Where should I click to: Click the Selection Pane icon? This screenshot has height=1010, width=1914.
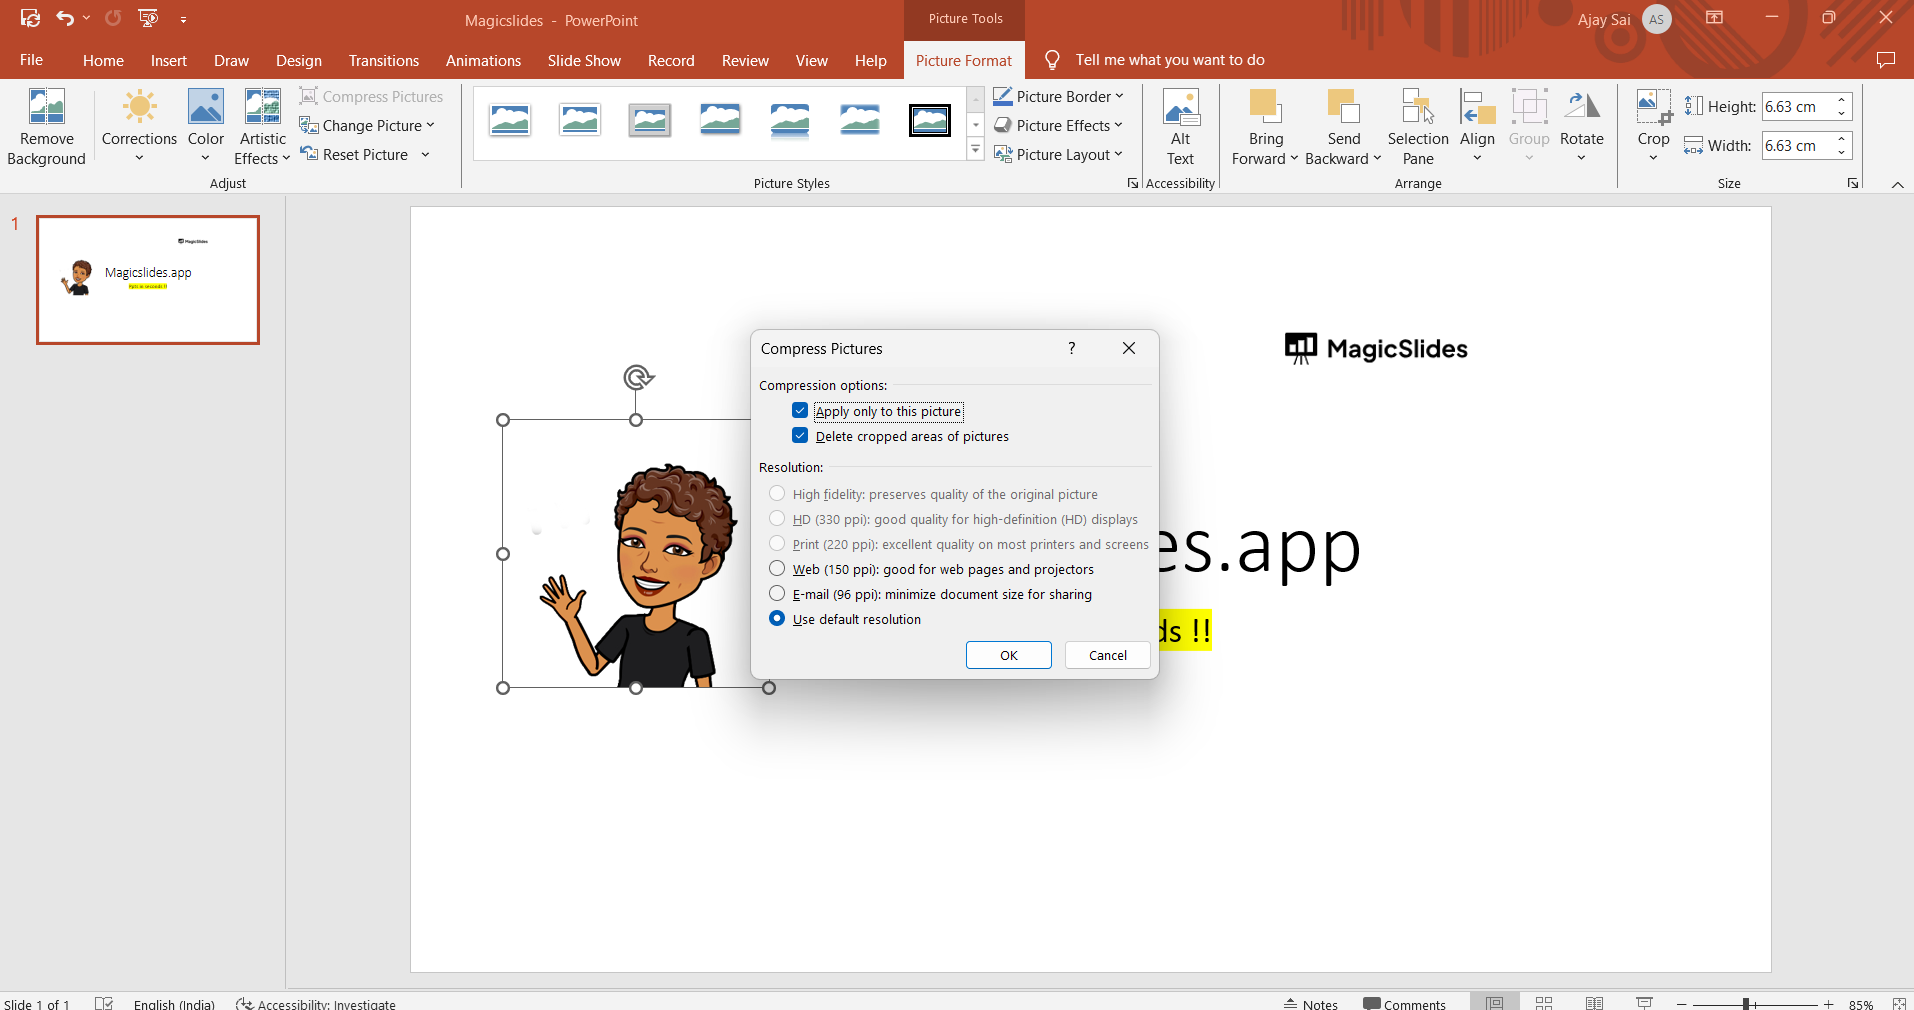(1417, 108)
